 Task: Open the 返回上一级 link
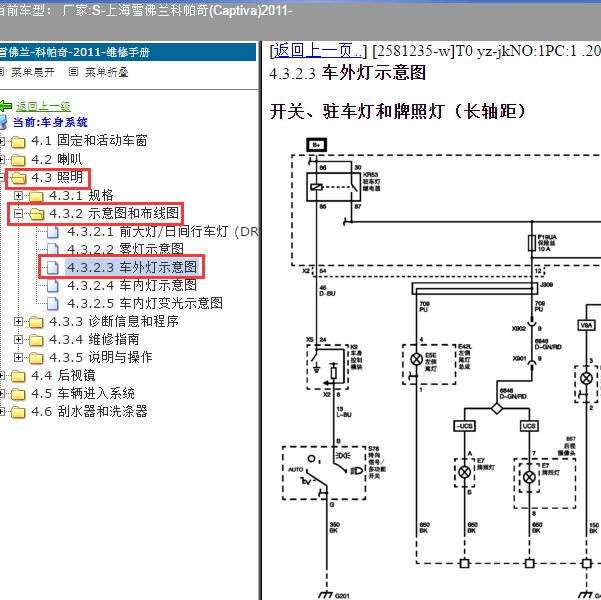click(x=43, y=106)
